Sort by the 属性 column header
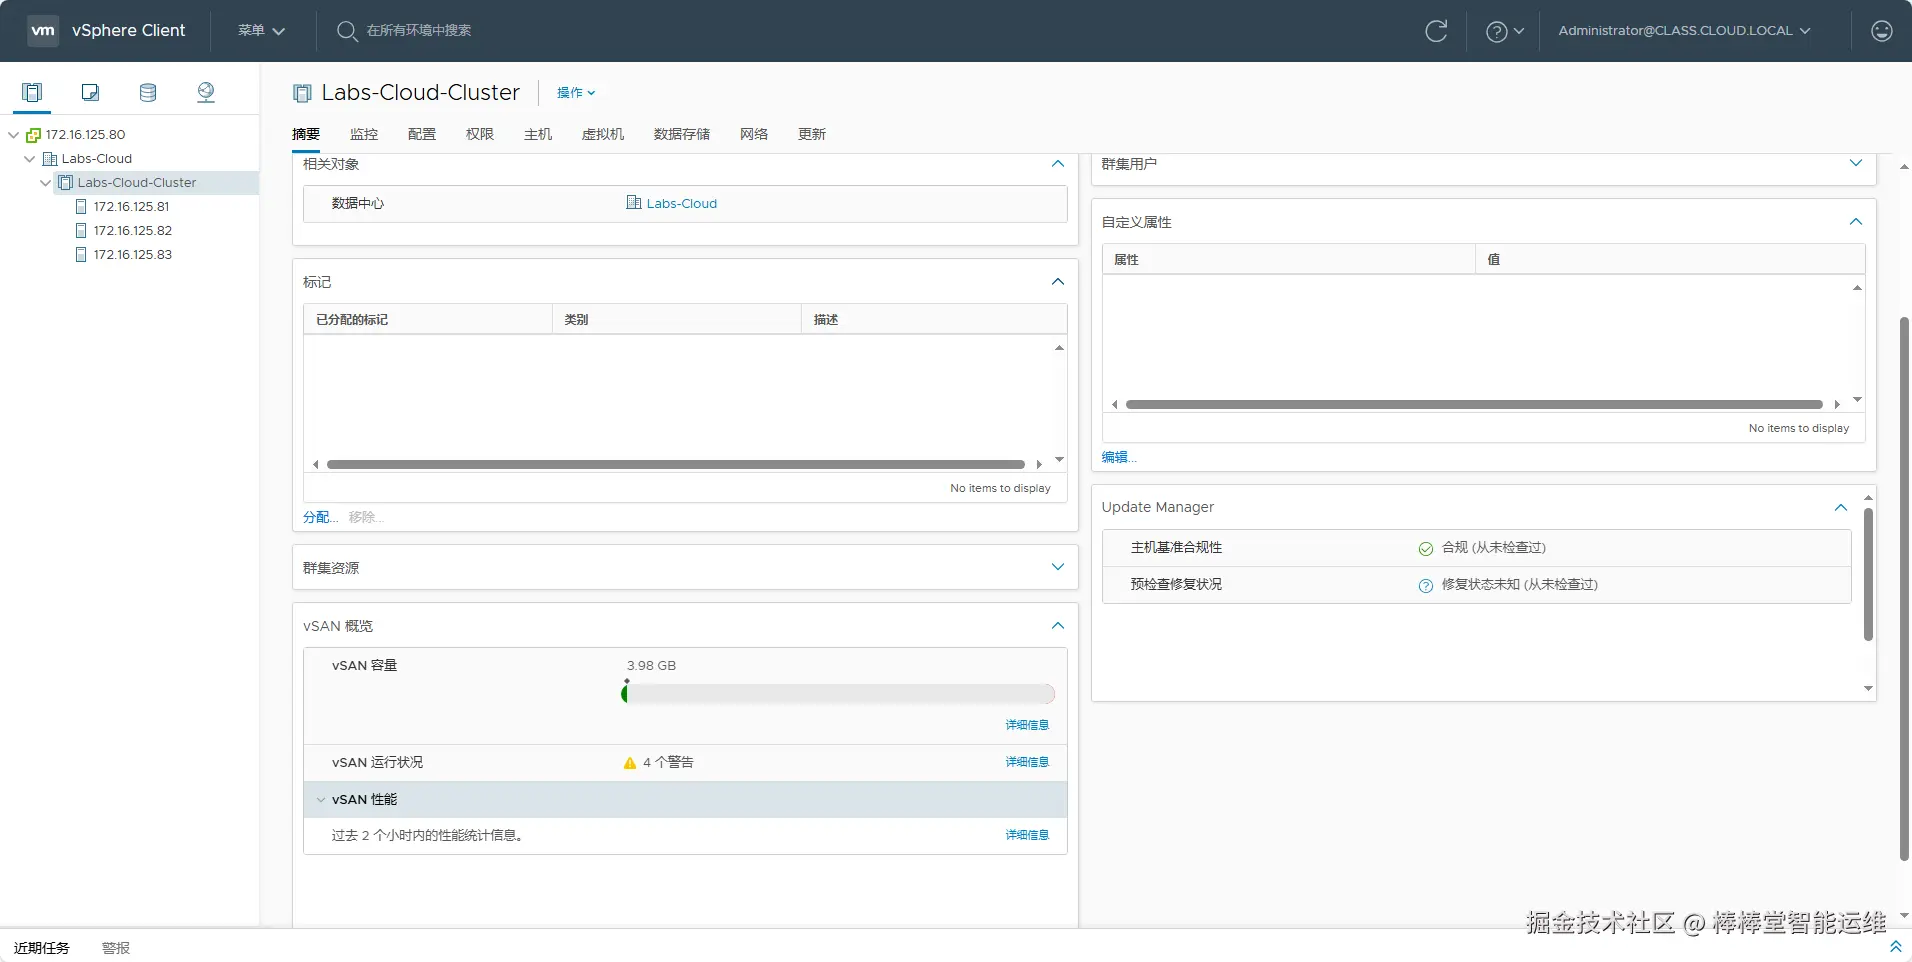This screenshot has width=1912, height=962. (x=1289, y=260)
